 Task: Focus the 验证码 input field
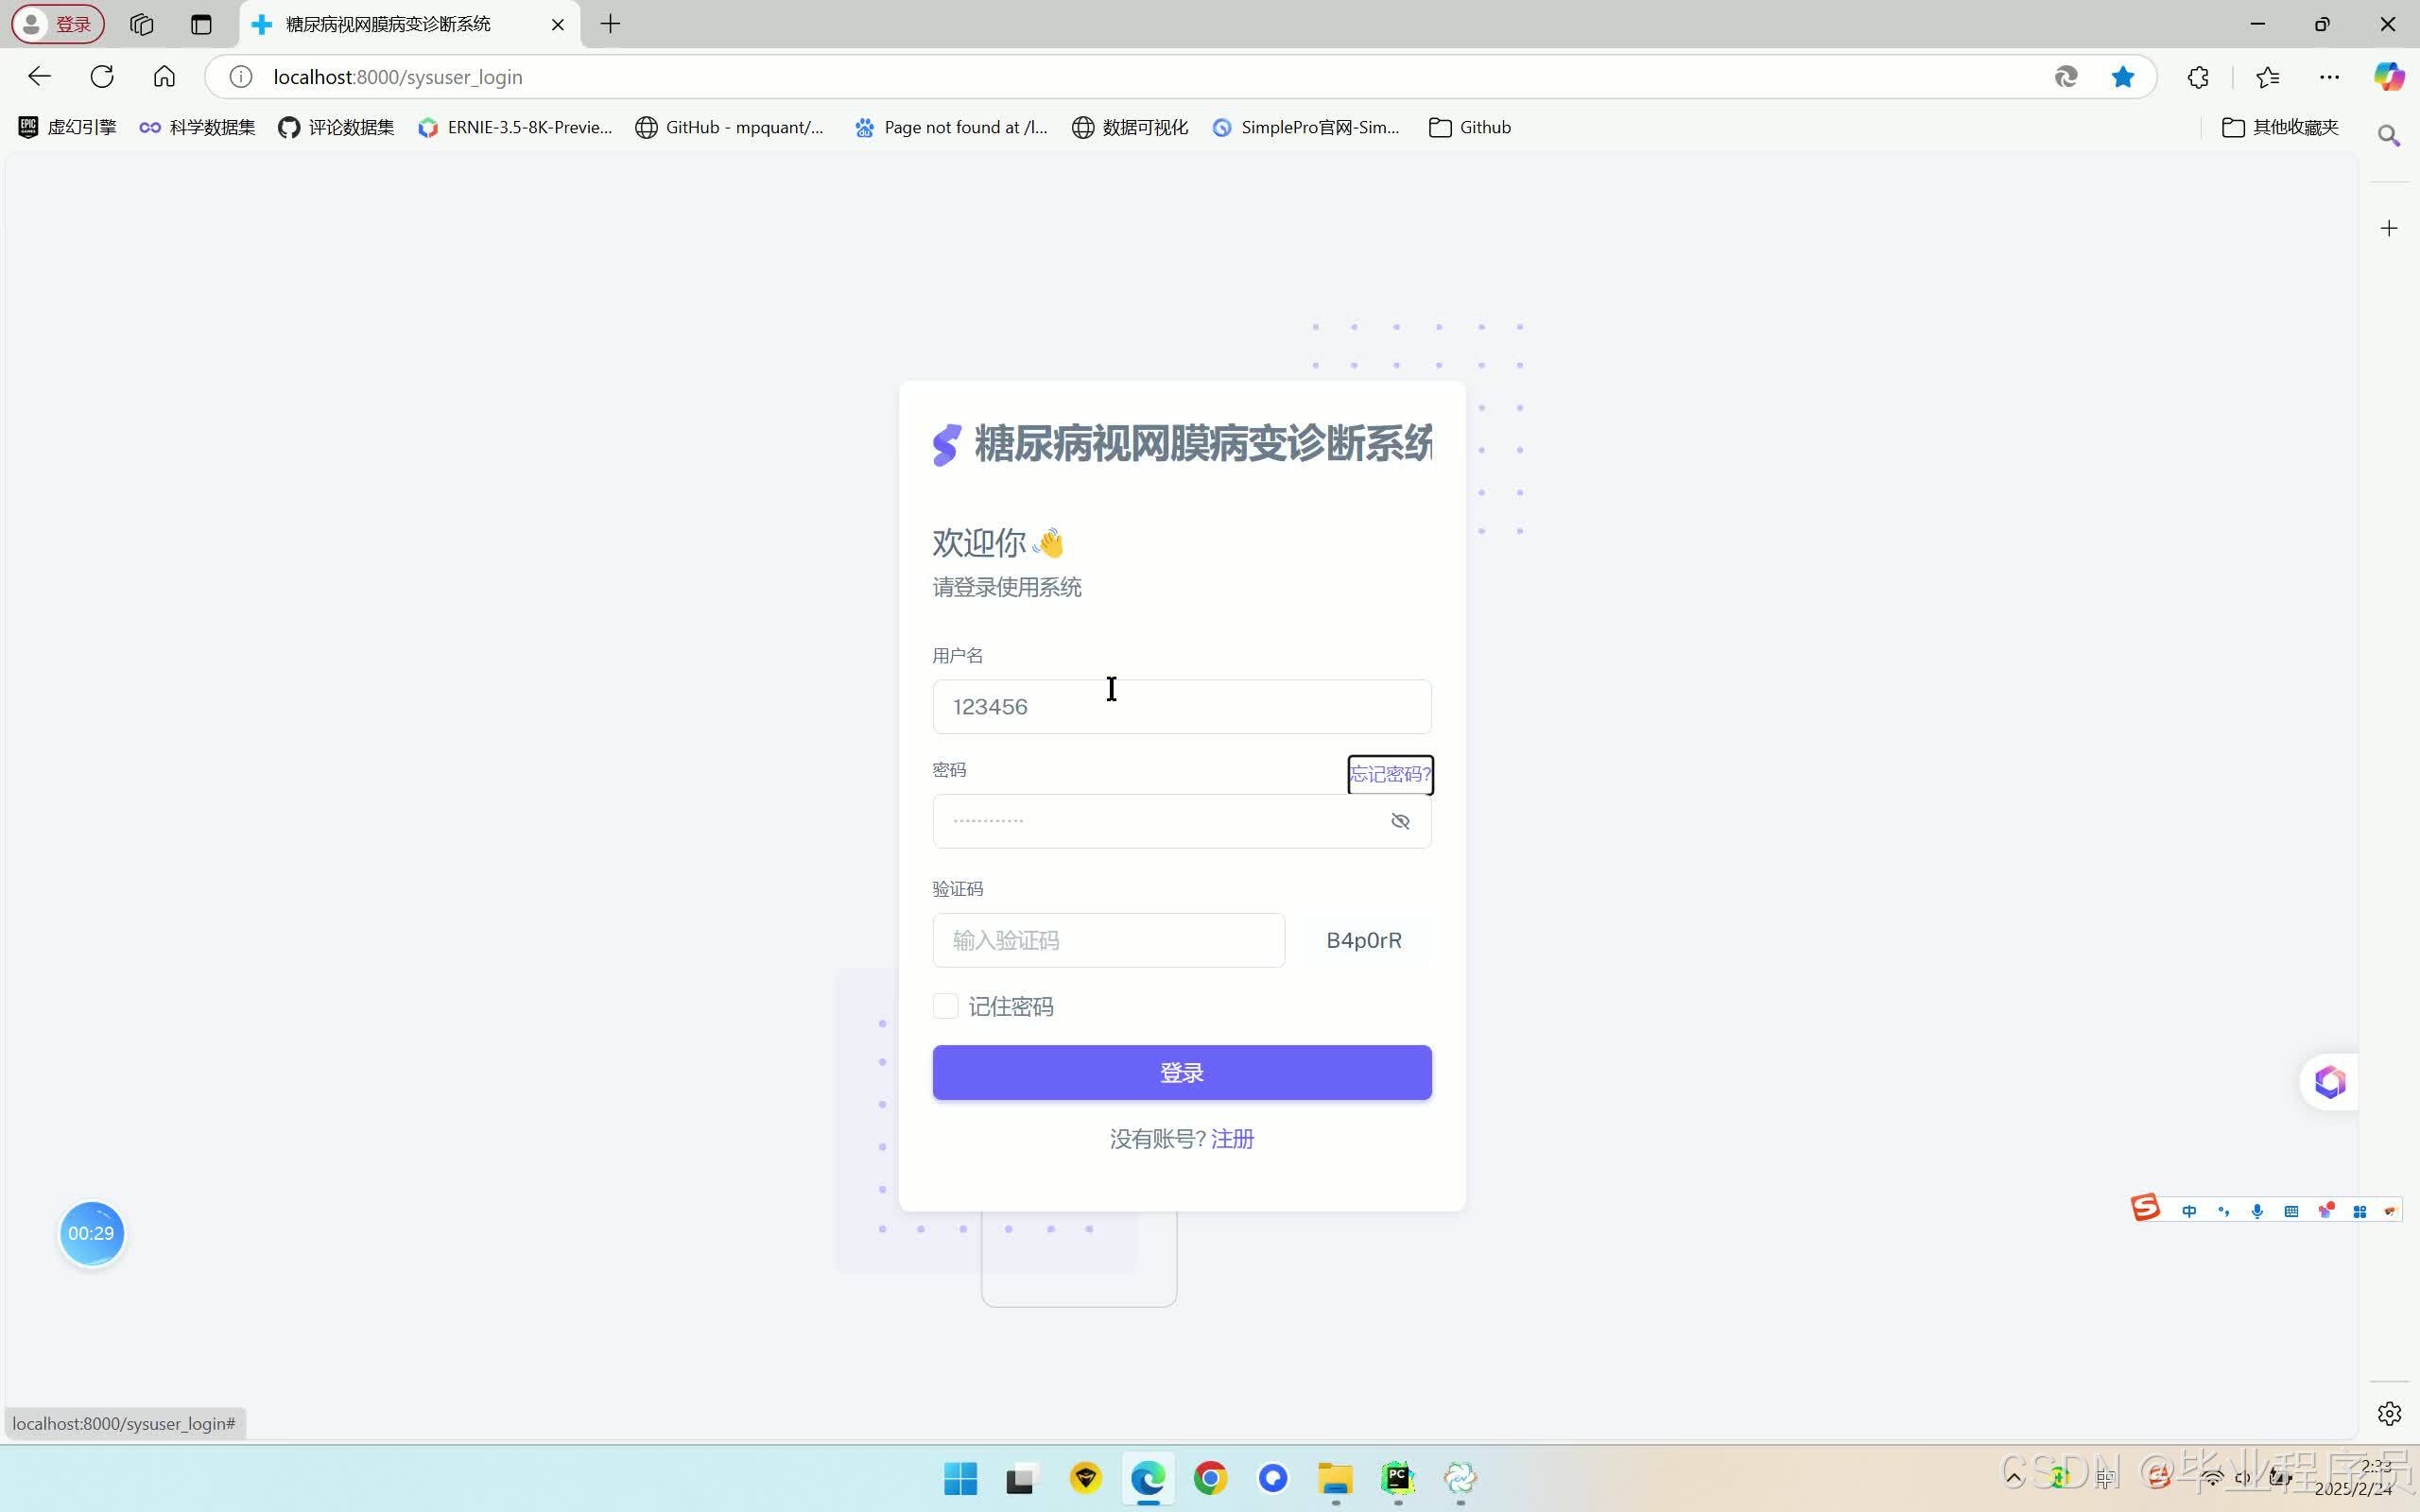[x=1108, y=940]
